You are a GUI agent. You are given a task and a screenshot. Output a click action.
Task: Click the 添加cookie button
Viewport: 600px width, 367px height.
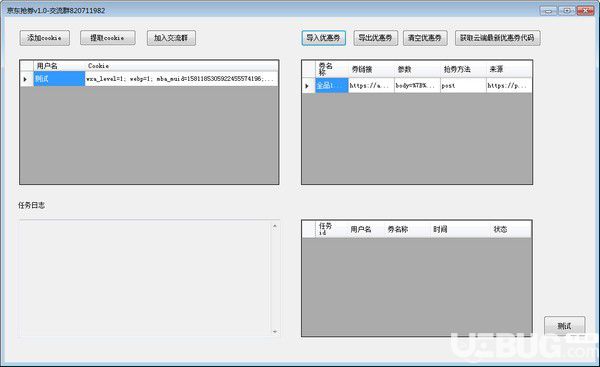coord(45,38)
